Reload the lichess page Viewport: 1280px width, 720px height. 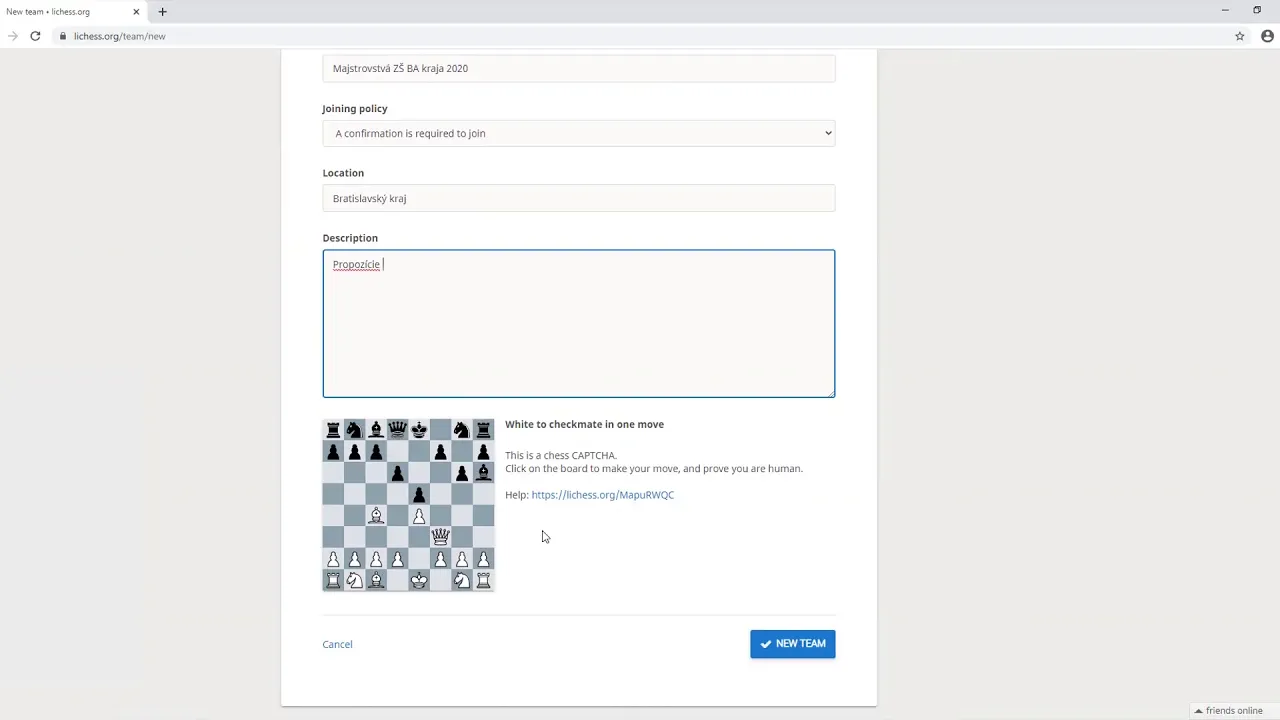pos(35,36)
